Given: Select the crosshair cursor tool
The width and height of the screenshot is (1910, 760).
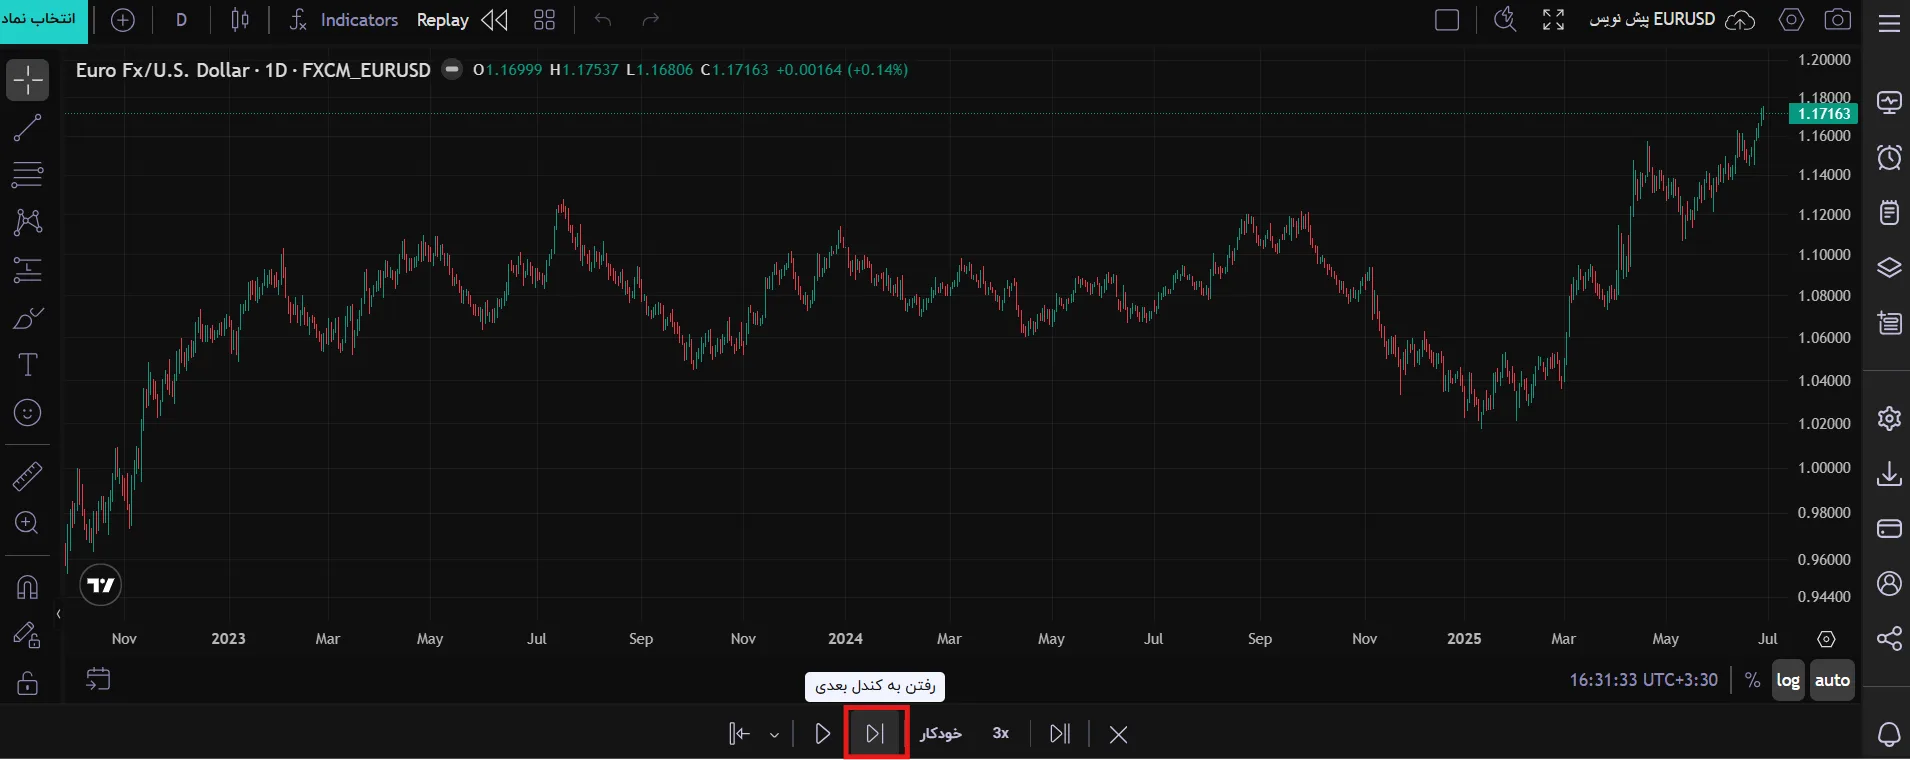Looking at the screenshot, I should pyautogui.click(x=27, y=81).
